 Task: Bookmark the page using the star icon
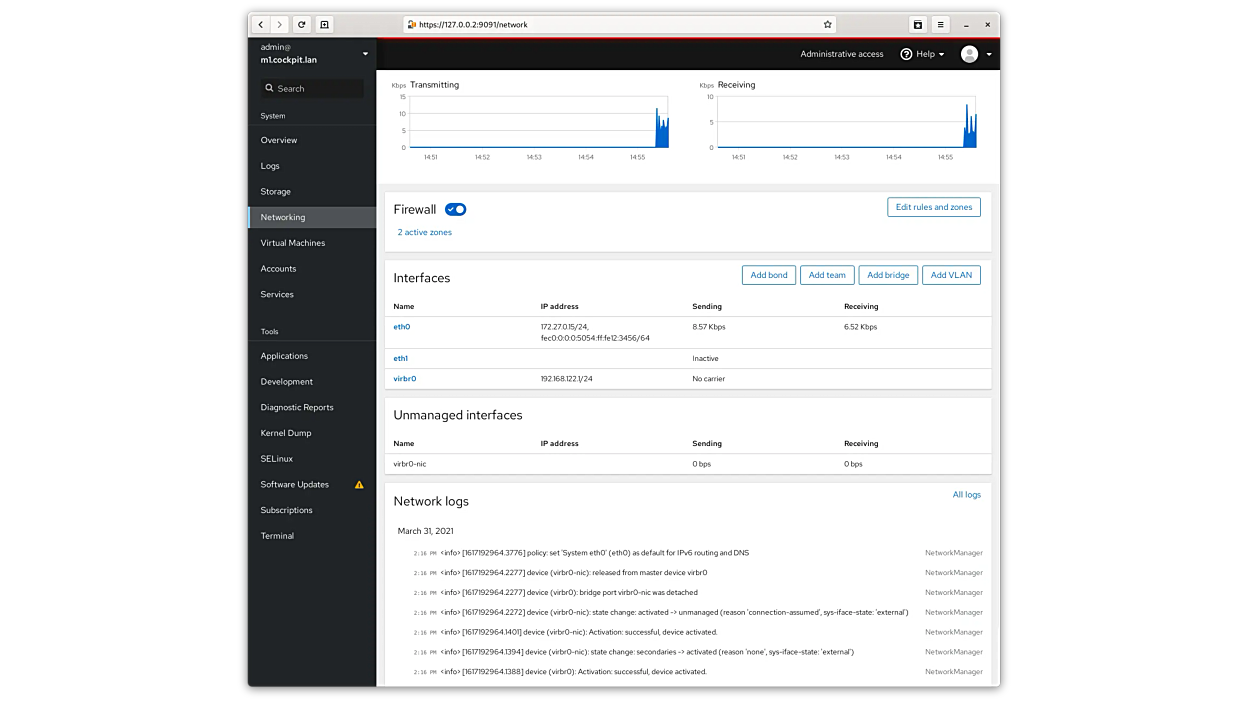tap(827, 25)
